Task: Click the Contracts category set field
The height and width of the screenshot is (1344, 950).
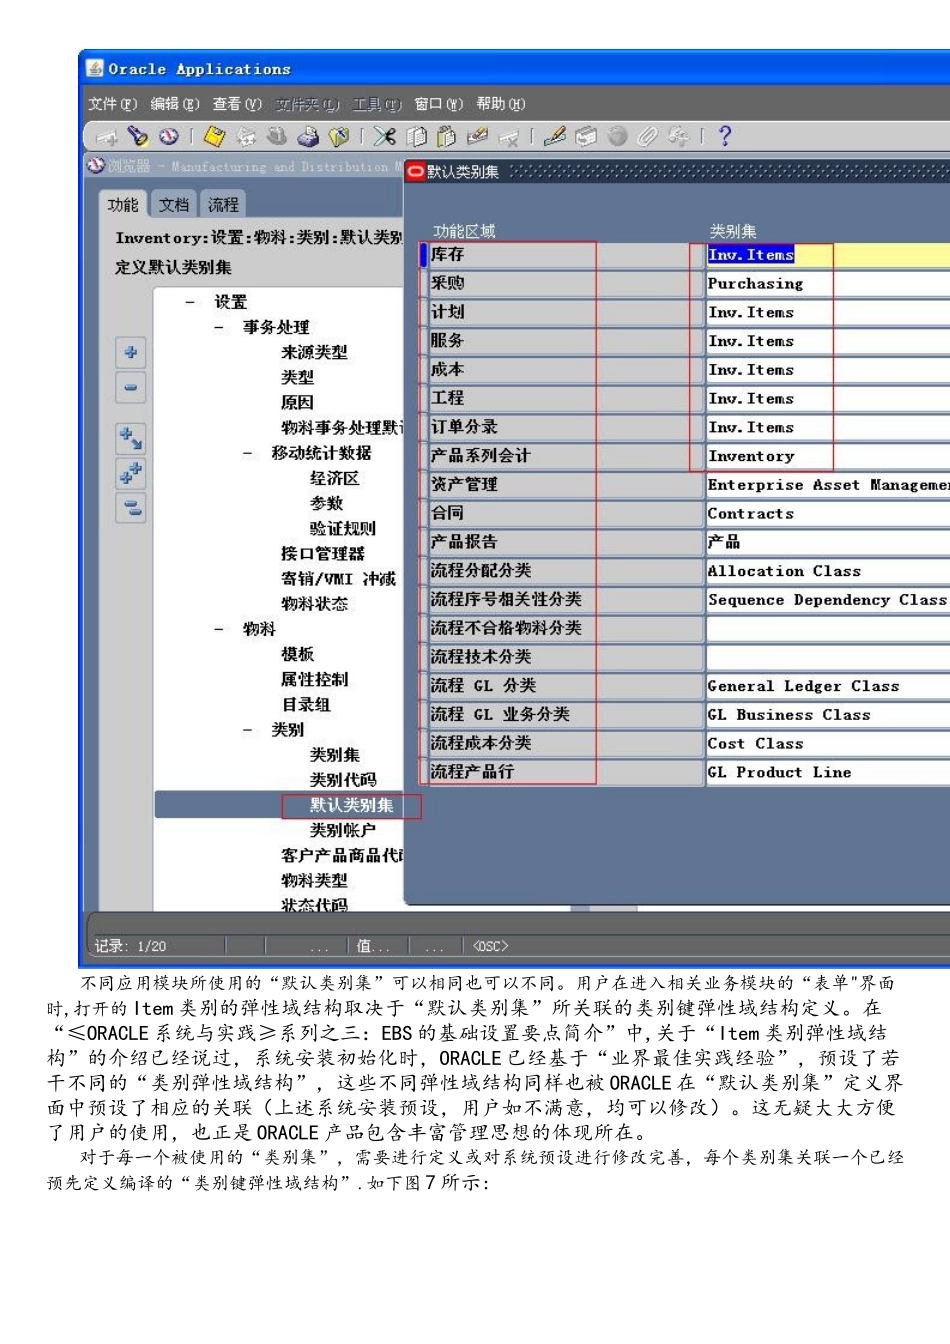Action: (827, 514)
